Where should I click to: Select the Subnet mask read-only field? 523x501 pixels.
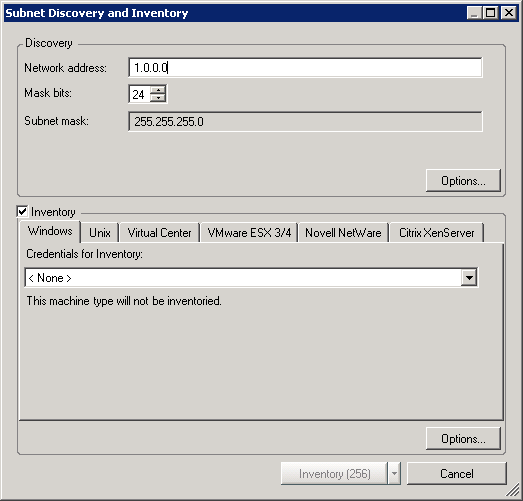click(x=305, y=121)
